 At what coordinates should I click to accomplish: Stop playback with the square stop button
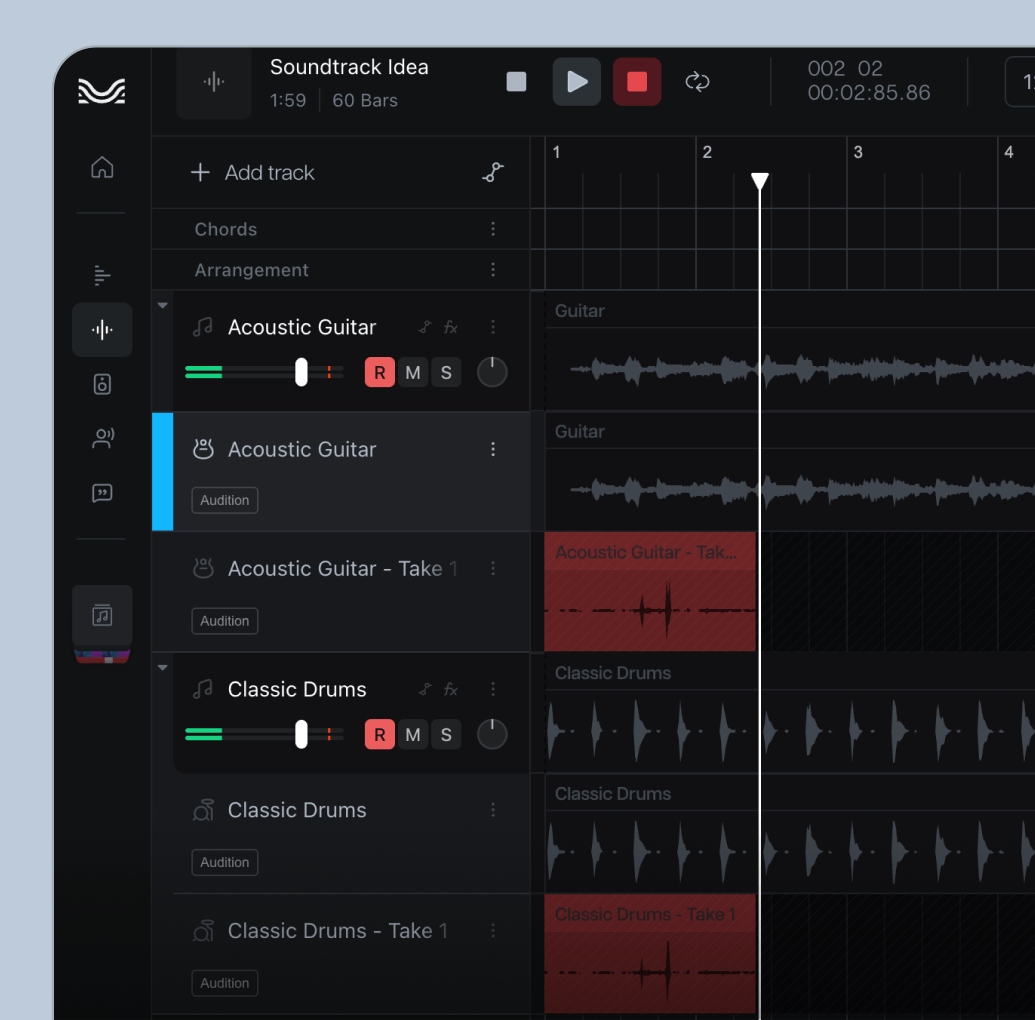(x=516, y=82)
